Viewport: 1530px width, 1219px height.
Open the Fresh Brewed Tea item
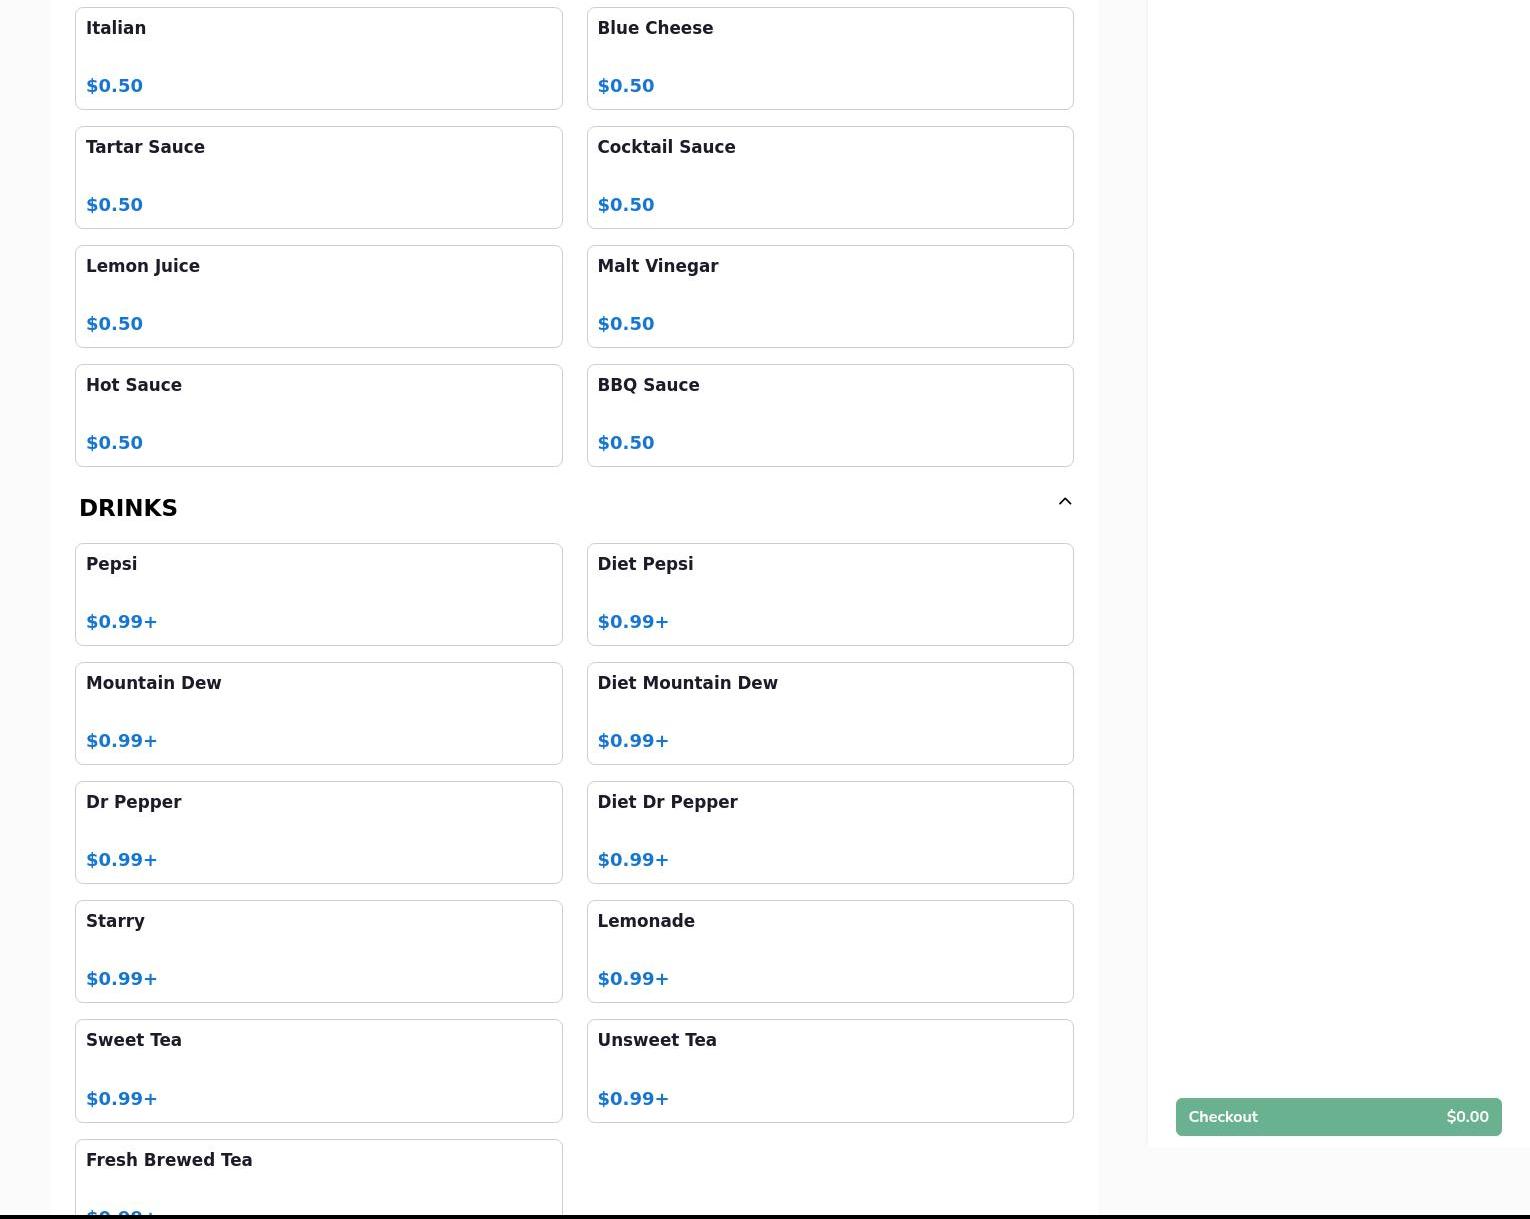click(318, 1178)
